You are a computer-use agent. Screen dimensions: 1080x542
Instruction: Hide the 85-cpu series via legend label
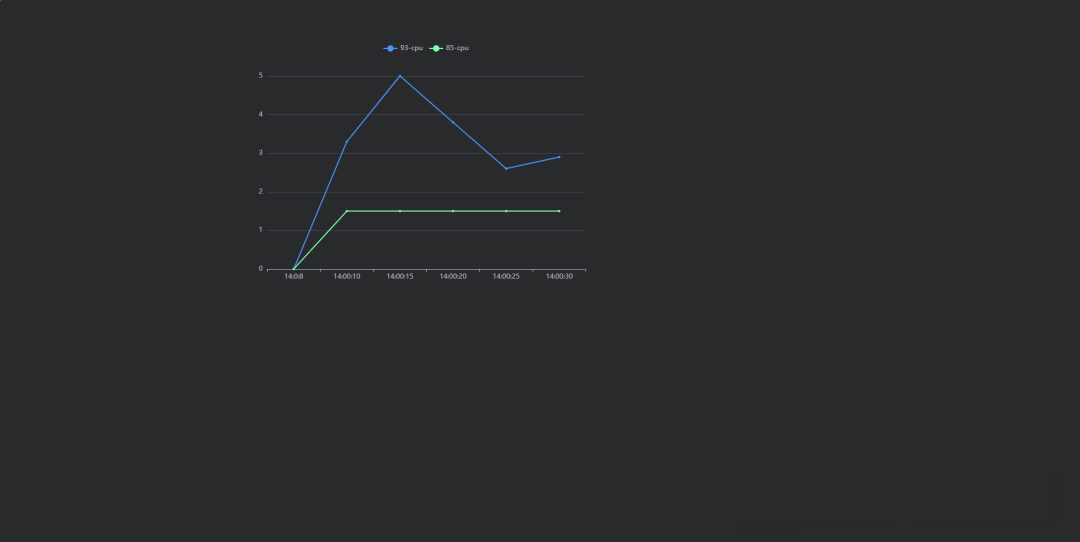(x=457, y=48)
